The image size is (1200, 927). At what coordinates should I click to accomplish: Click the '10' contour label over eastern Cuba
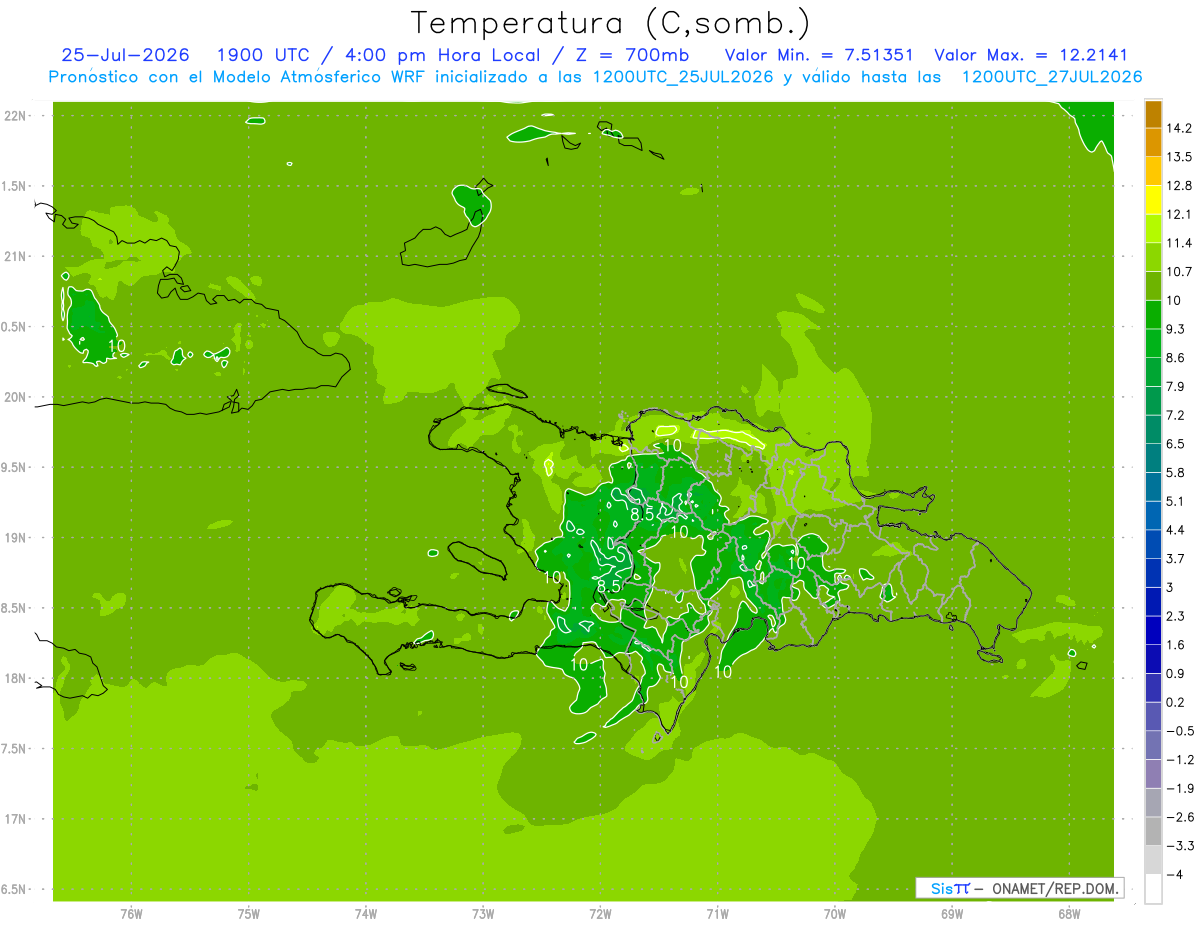[117, 346]
